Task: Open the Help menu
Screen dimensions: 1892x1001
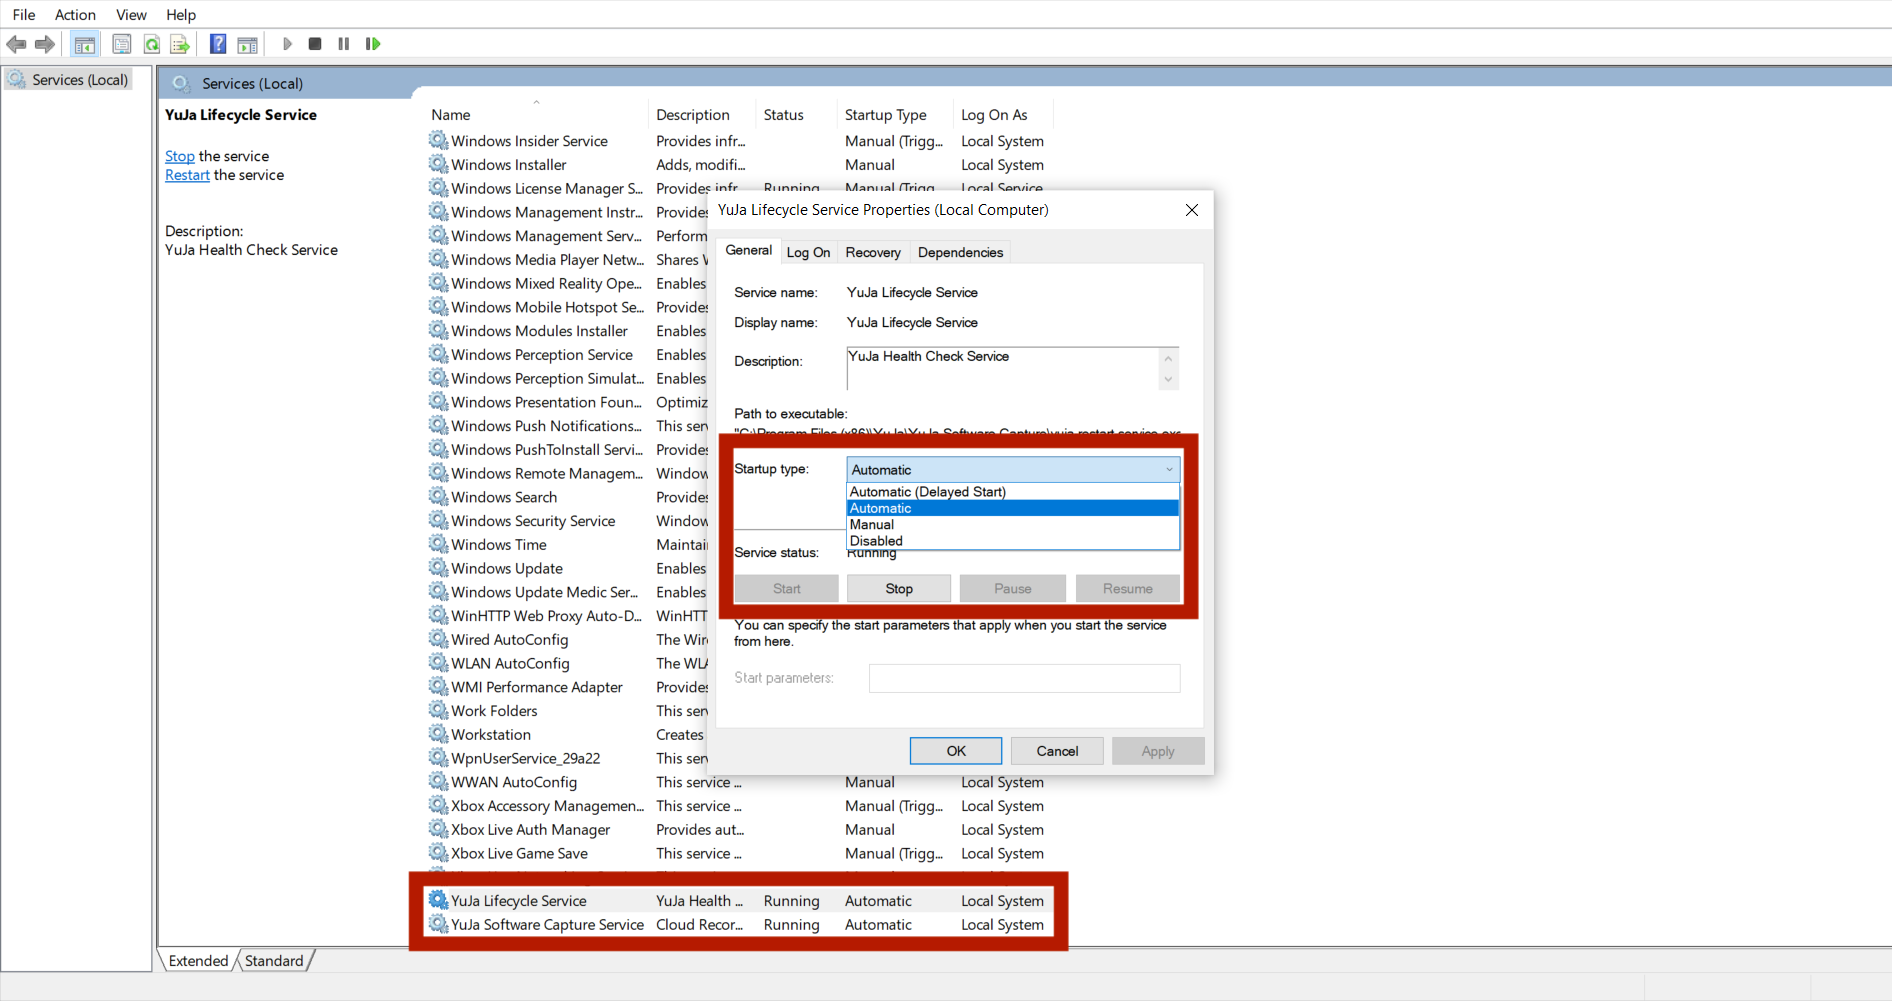Action: pos(181,15)
